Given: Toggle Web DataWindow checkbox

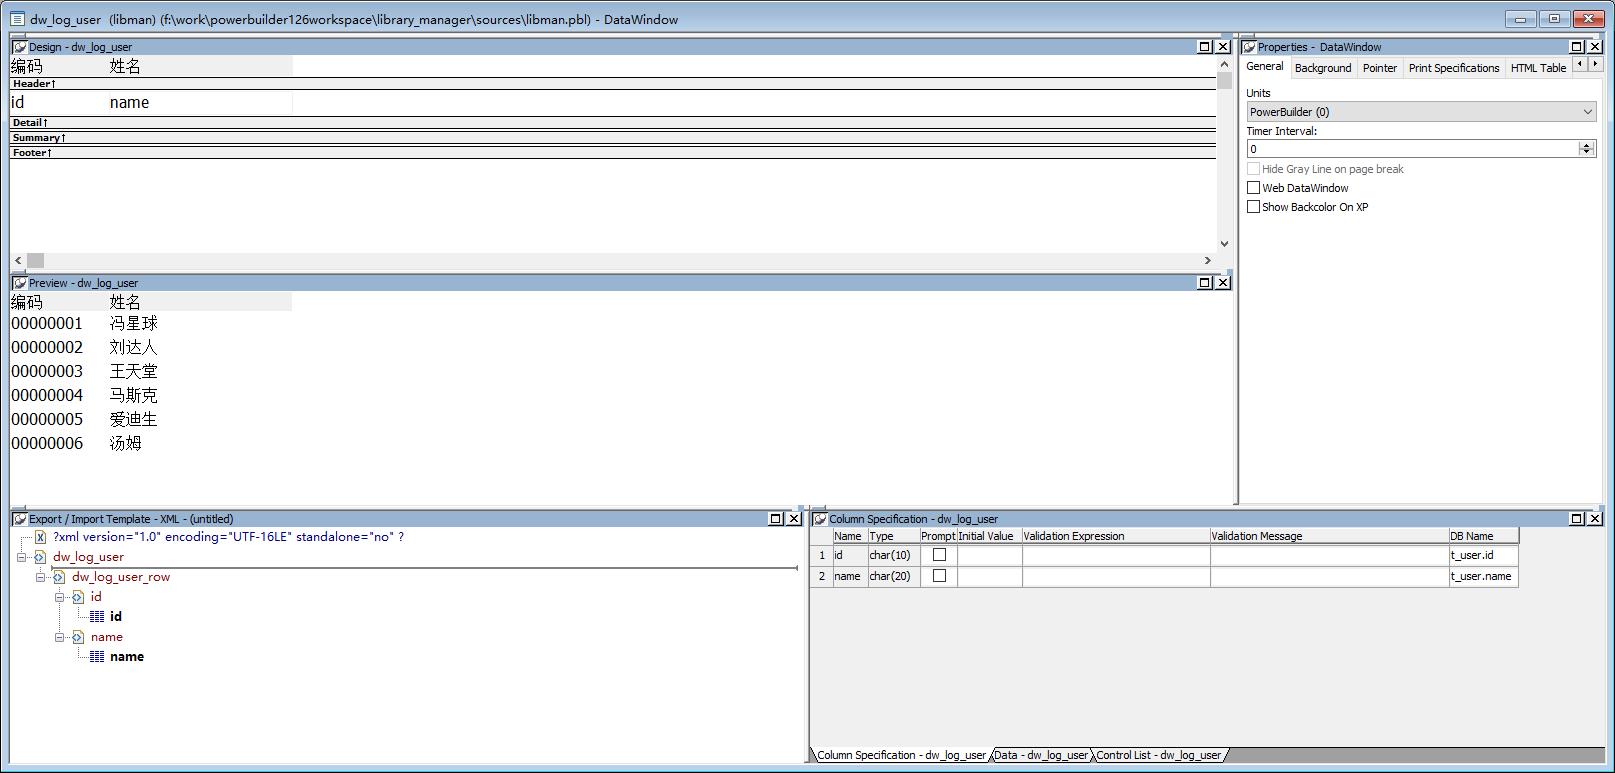Looking at the screenshot, I should tap(1253, 188).
